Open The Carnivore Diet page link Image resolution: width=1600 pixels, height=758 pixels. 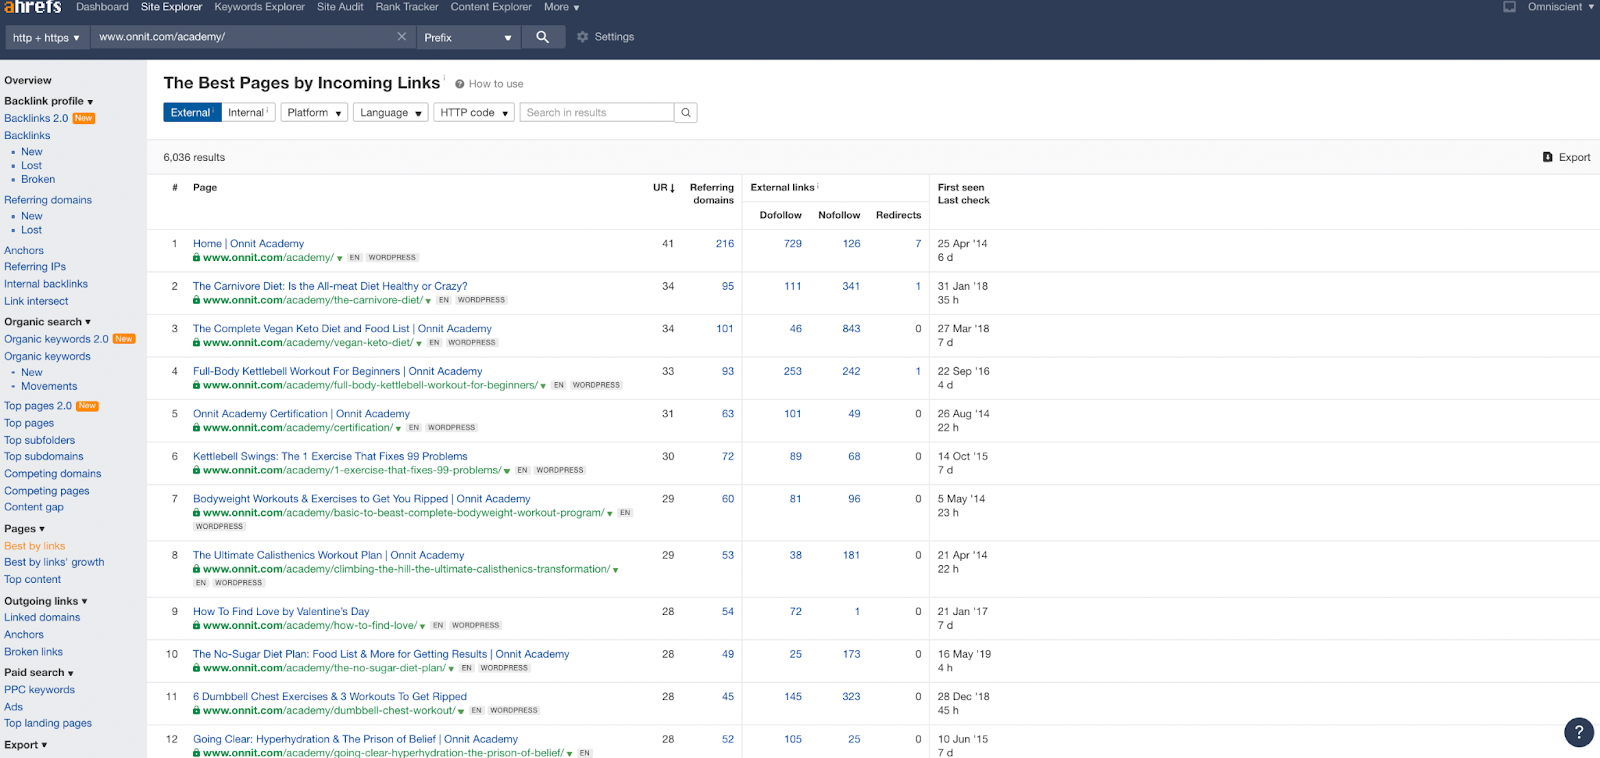330,286
